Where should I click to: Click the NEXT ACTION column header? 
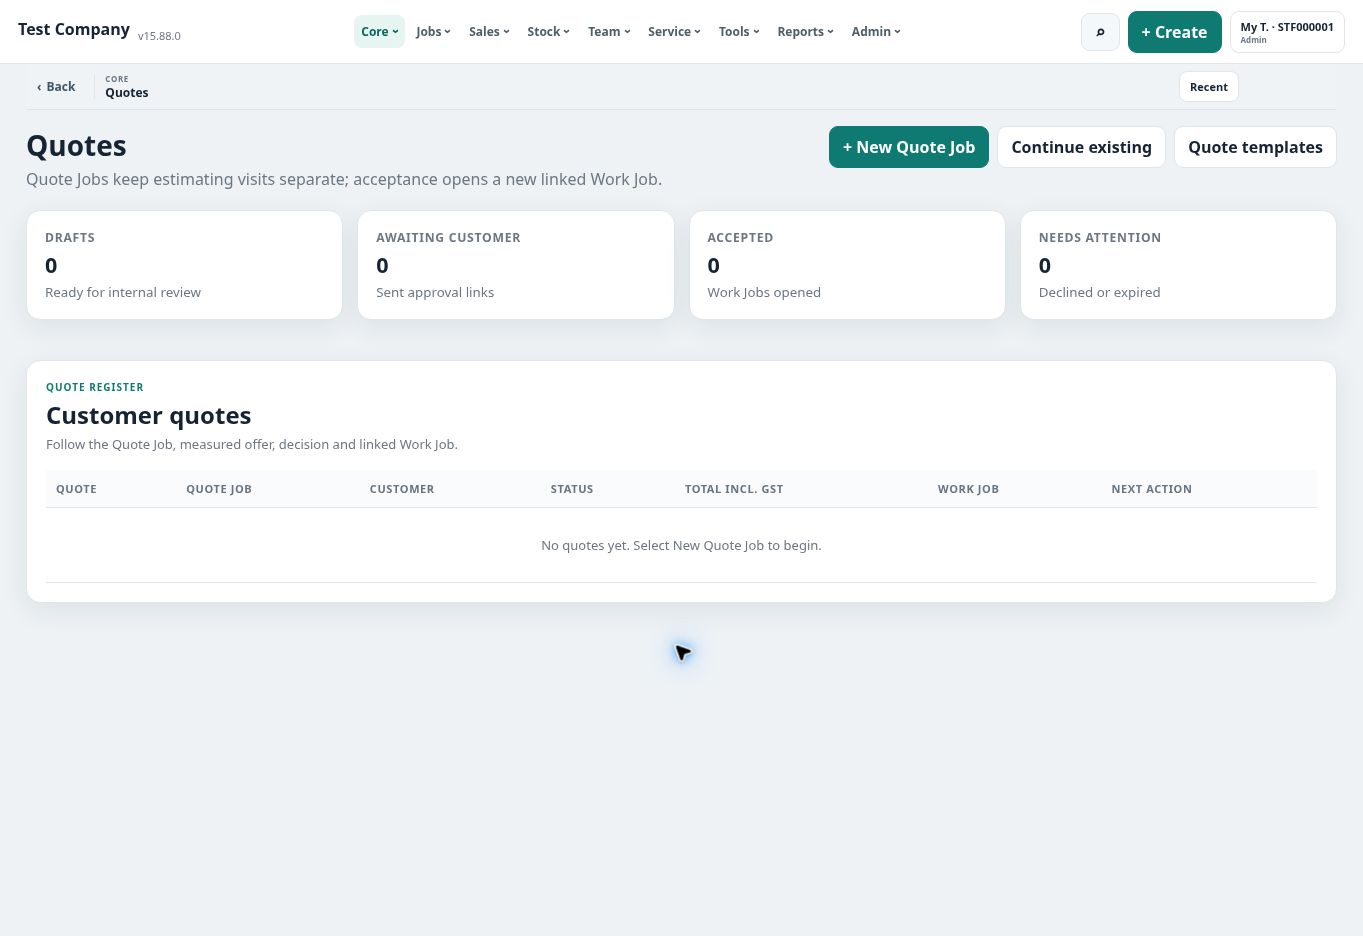tap(1151, 489)
